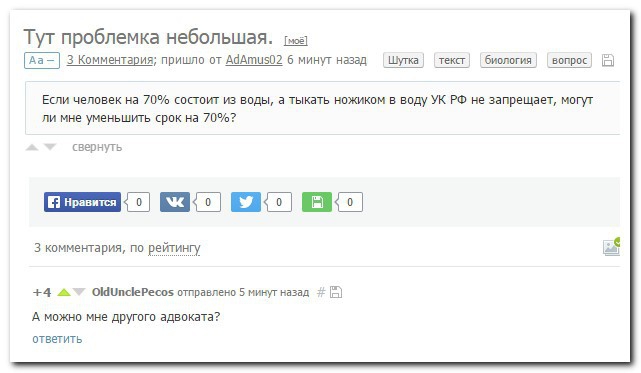Viewport: 641px width, 373px height.
Task: Open OldUnclePecos user profile
Action: point(133,292)
